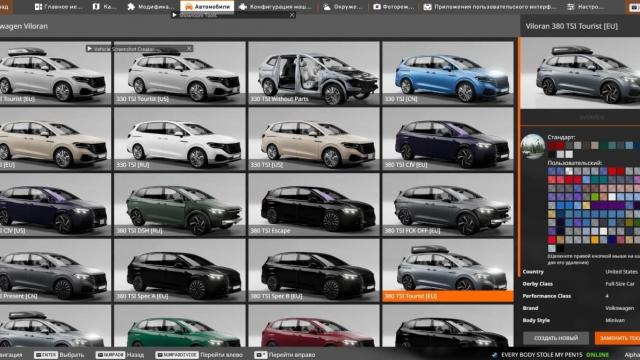Image resolution: width=640 pixels, height=360 pixels.
Task: Open the Приложения пользовательского интерфейса tab
Action: [490, 7]
